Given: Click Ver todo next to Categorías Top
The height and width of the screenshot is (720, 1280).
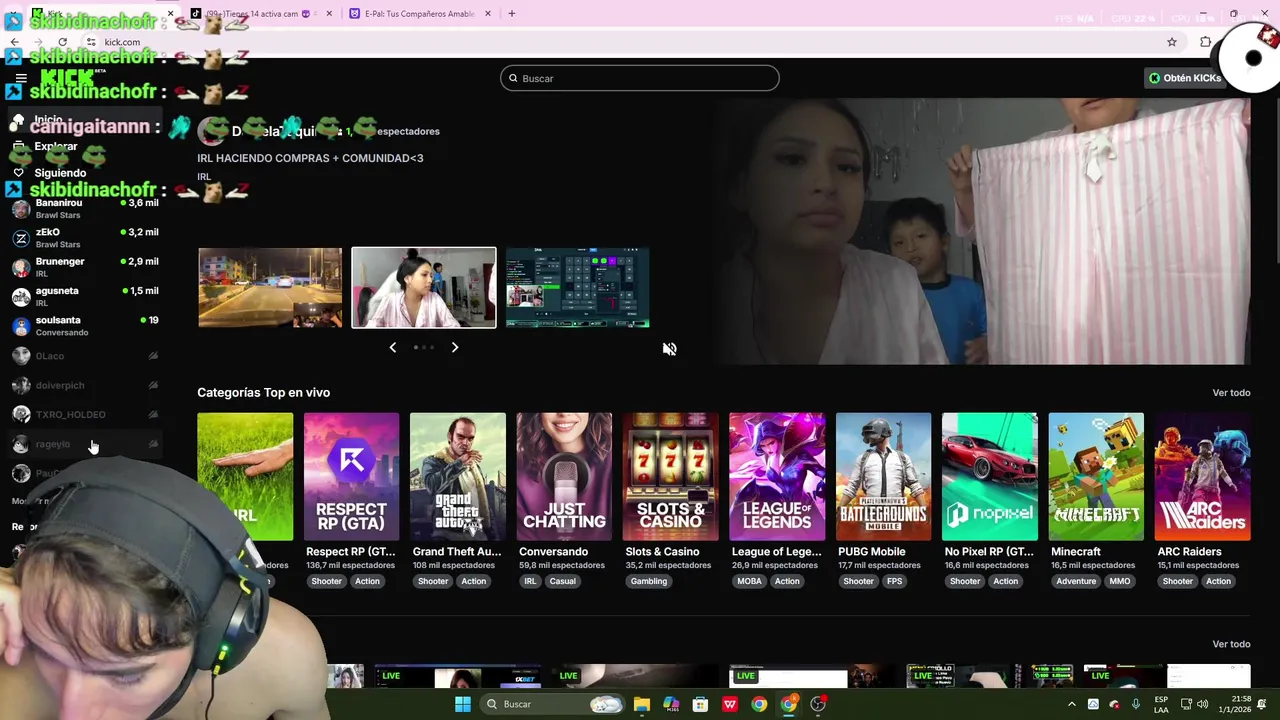Looking at the screenshot, I should (x=1231, y=393).
